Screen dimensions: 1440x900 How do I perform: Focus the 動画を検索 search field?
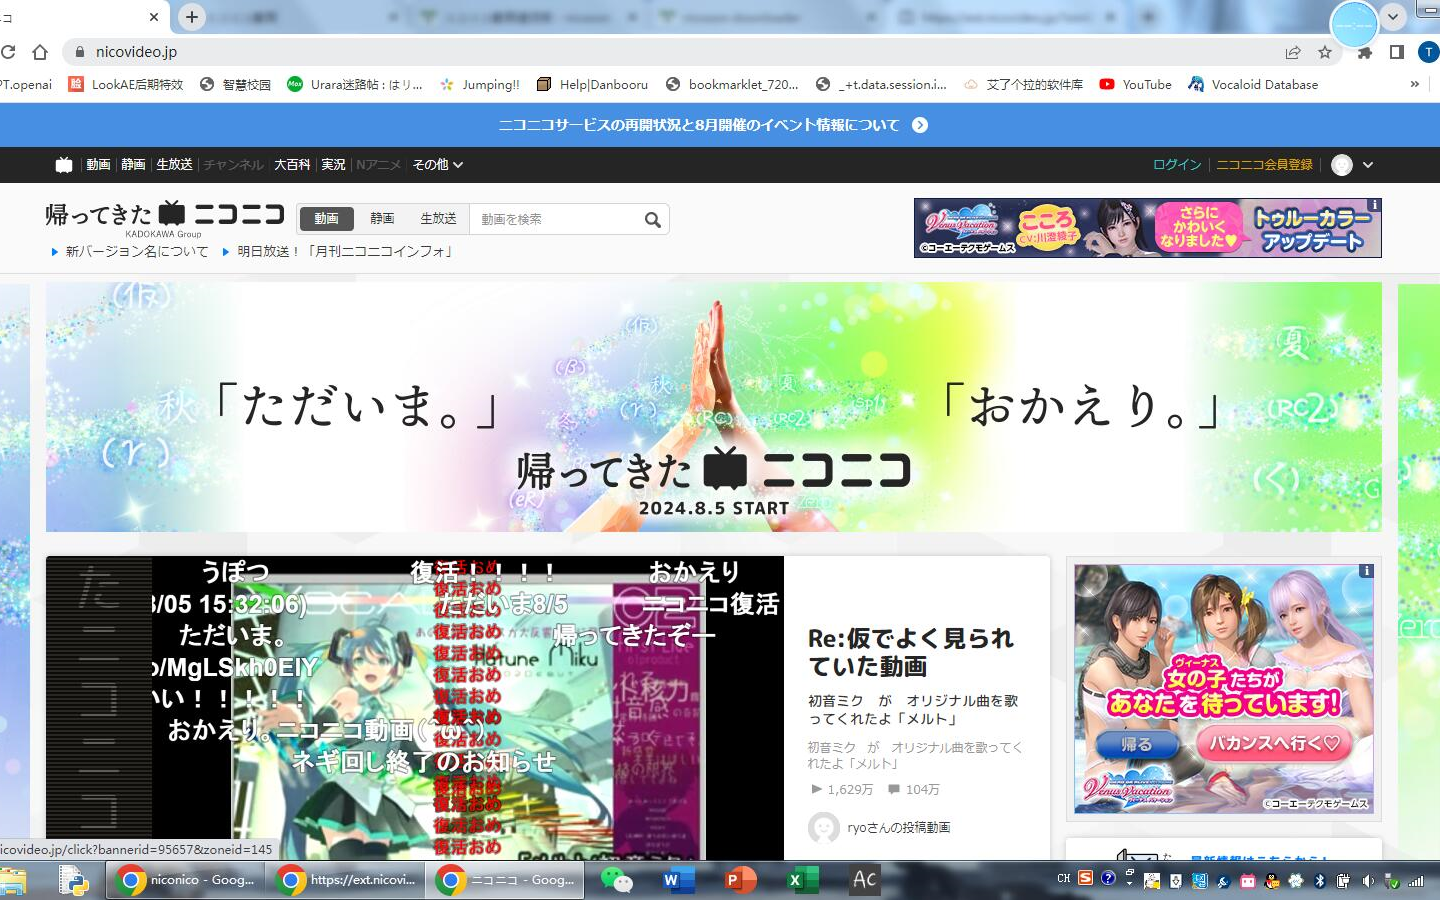555,219
